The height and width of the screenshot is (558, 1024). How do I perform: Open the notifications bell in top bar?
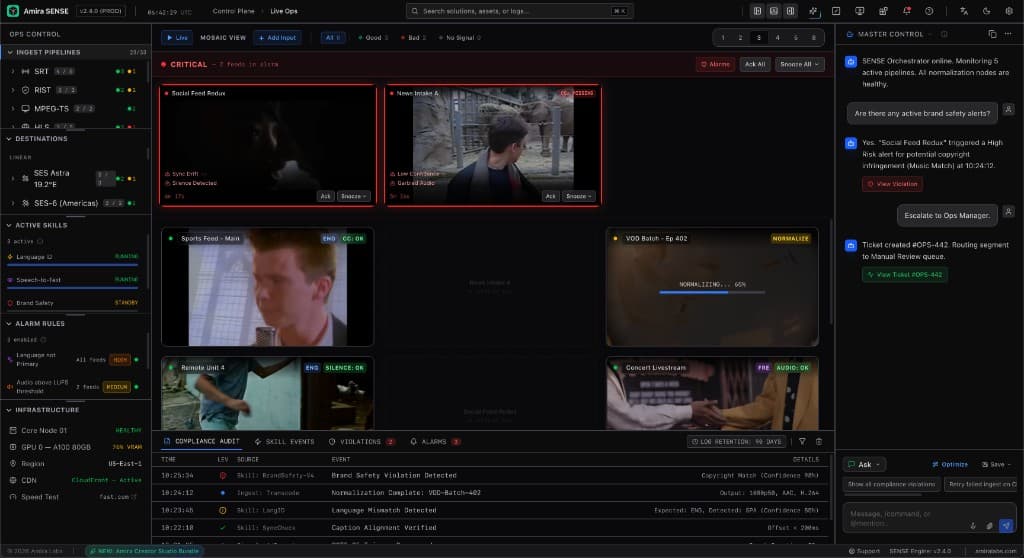coord(906,11)
